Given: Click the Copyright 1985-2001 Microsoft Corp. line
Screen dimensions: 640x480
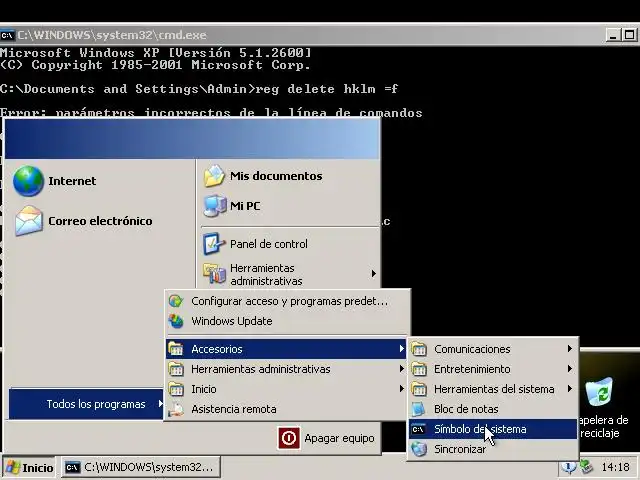Looking at the screenshot, I should [x=155, y=65].
